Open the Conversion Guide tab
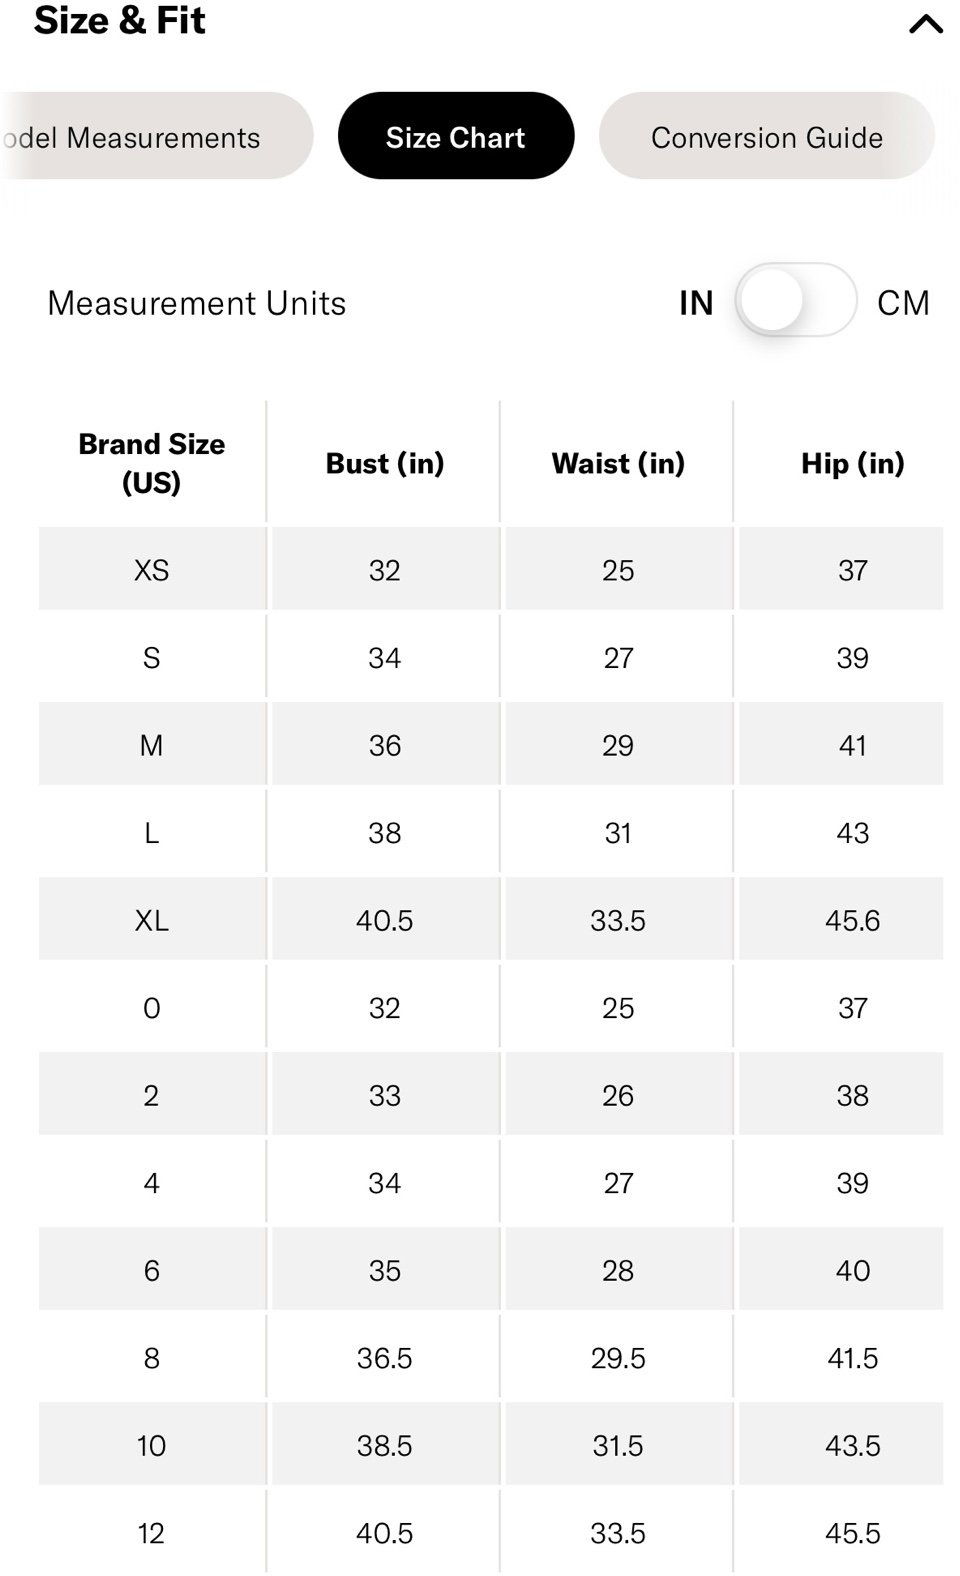This screenshot has height=1576, width=960. 767,136
